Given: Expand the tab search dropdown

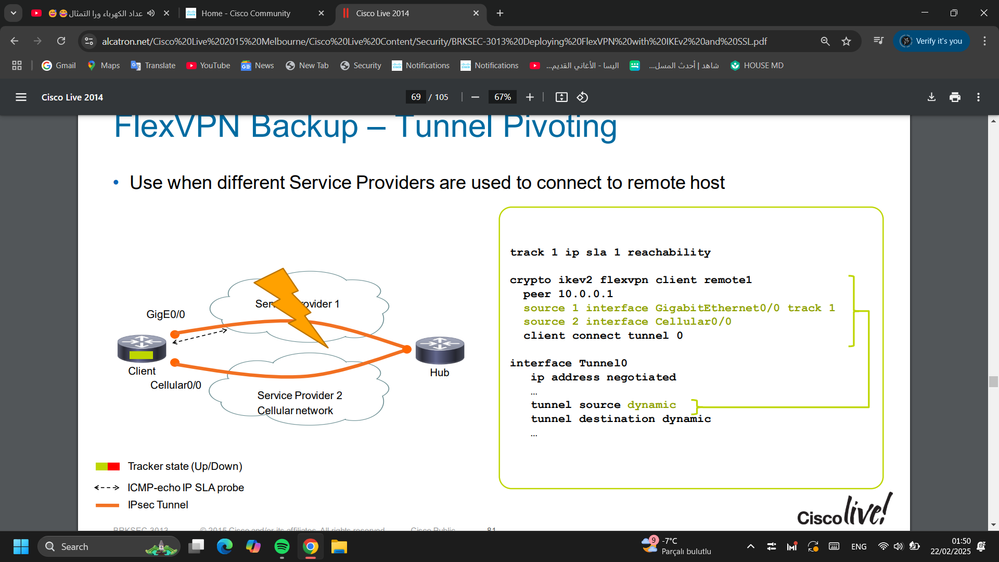Looking at the screenshot, I should click(13, 13).
